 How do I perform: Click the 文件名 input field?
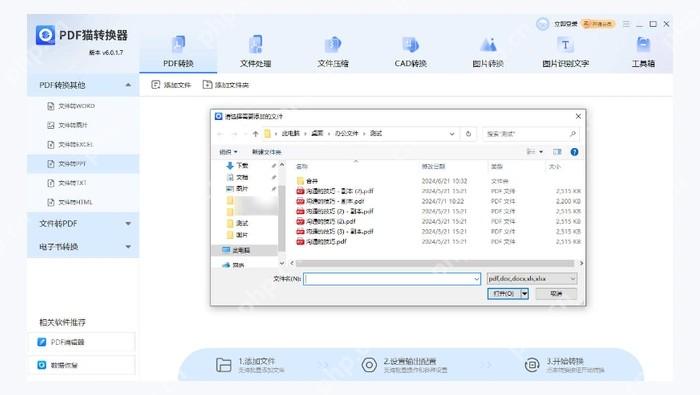tap(392, 279)
